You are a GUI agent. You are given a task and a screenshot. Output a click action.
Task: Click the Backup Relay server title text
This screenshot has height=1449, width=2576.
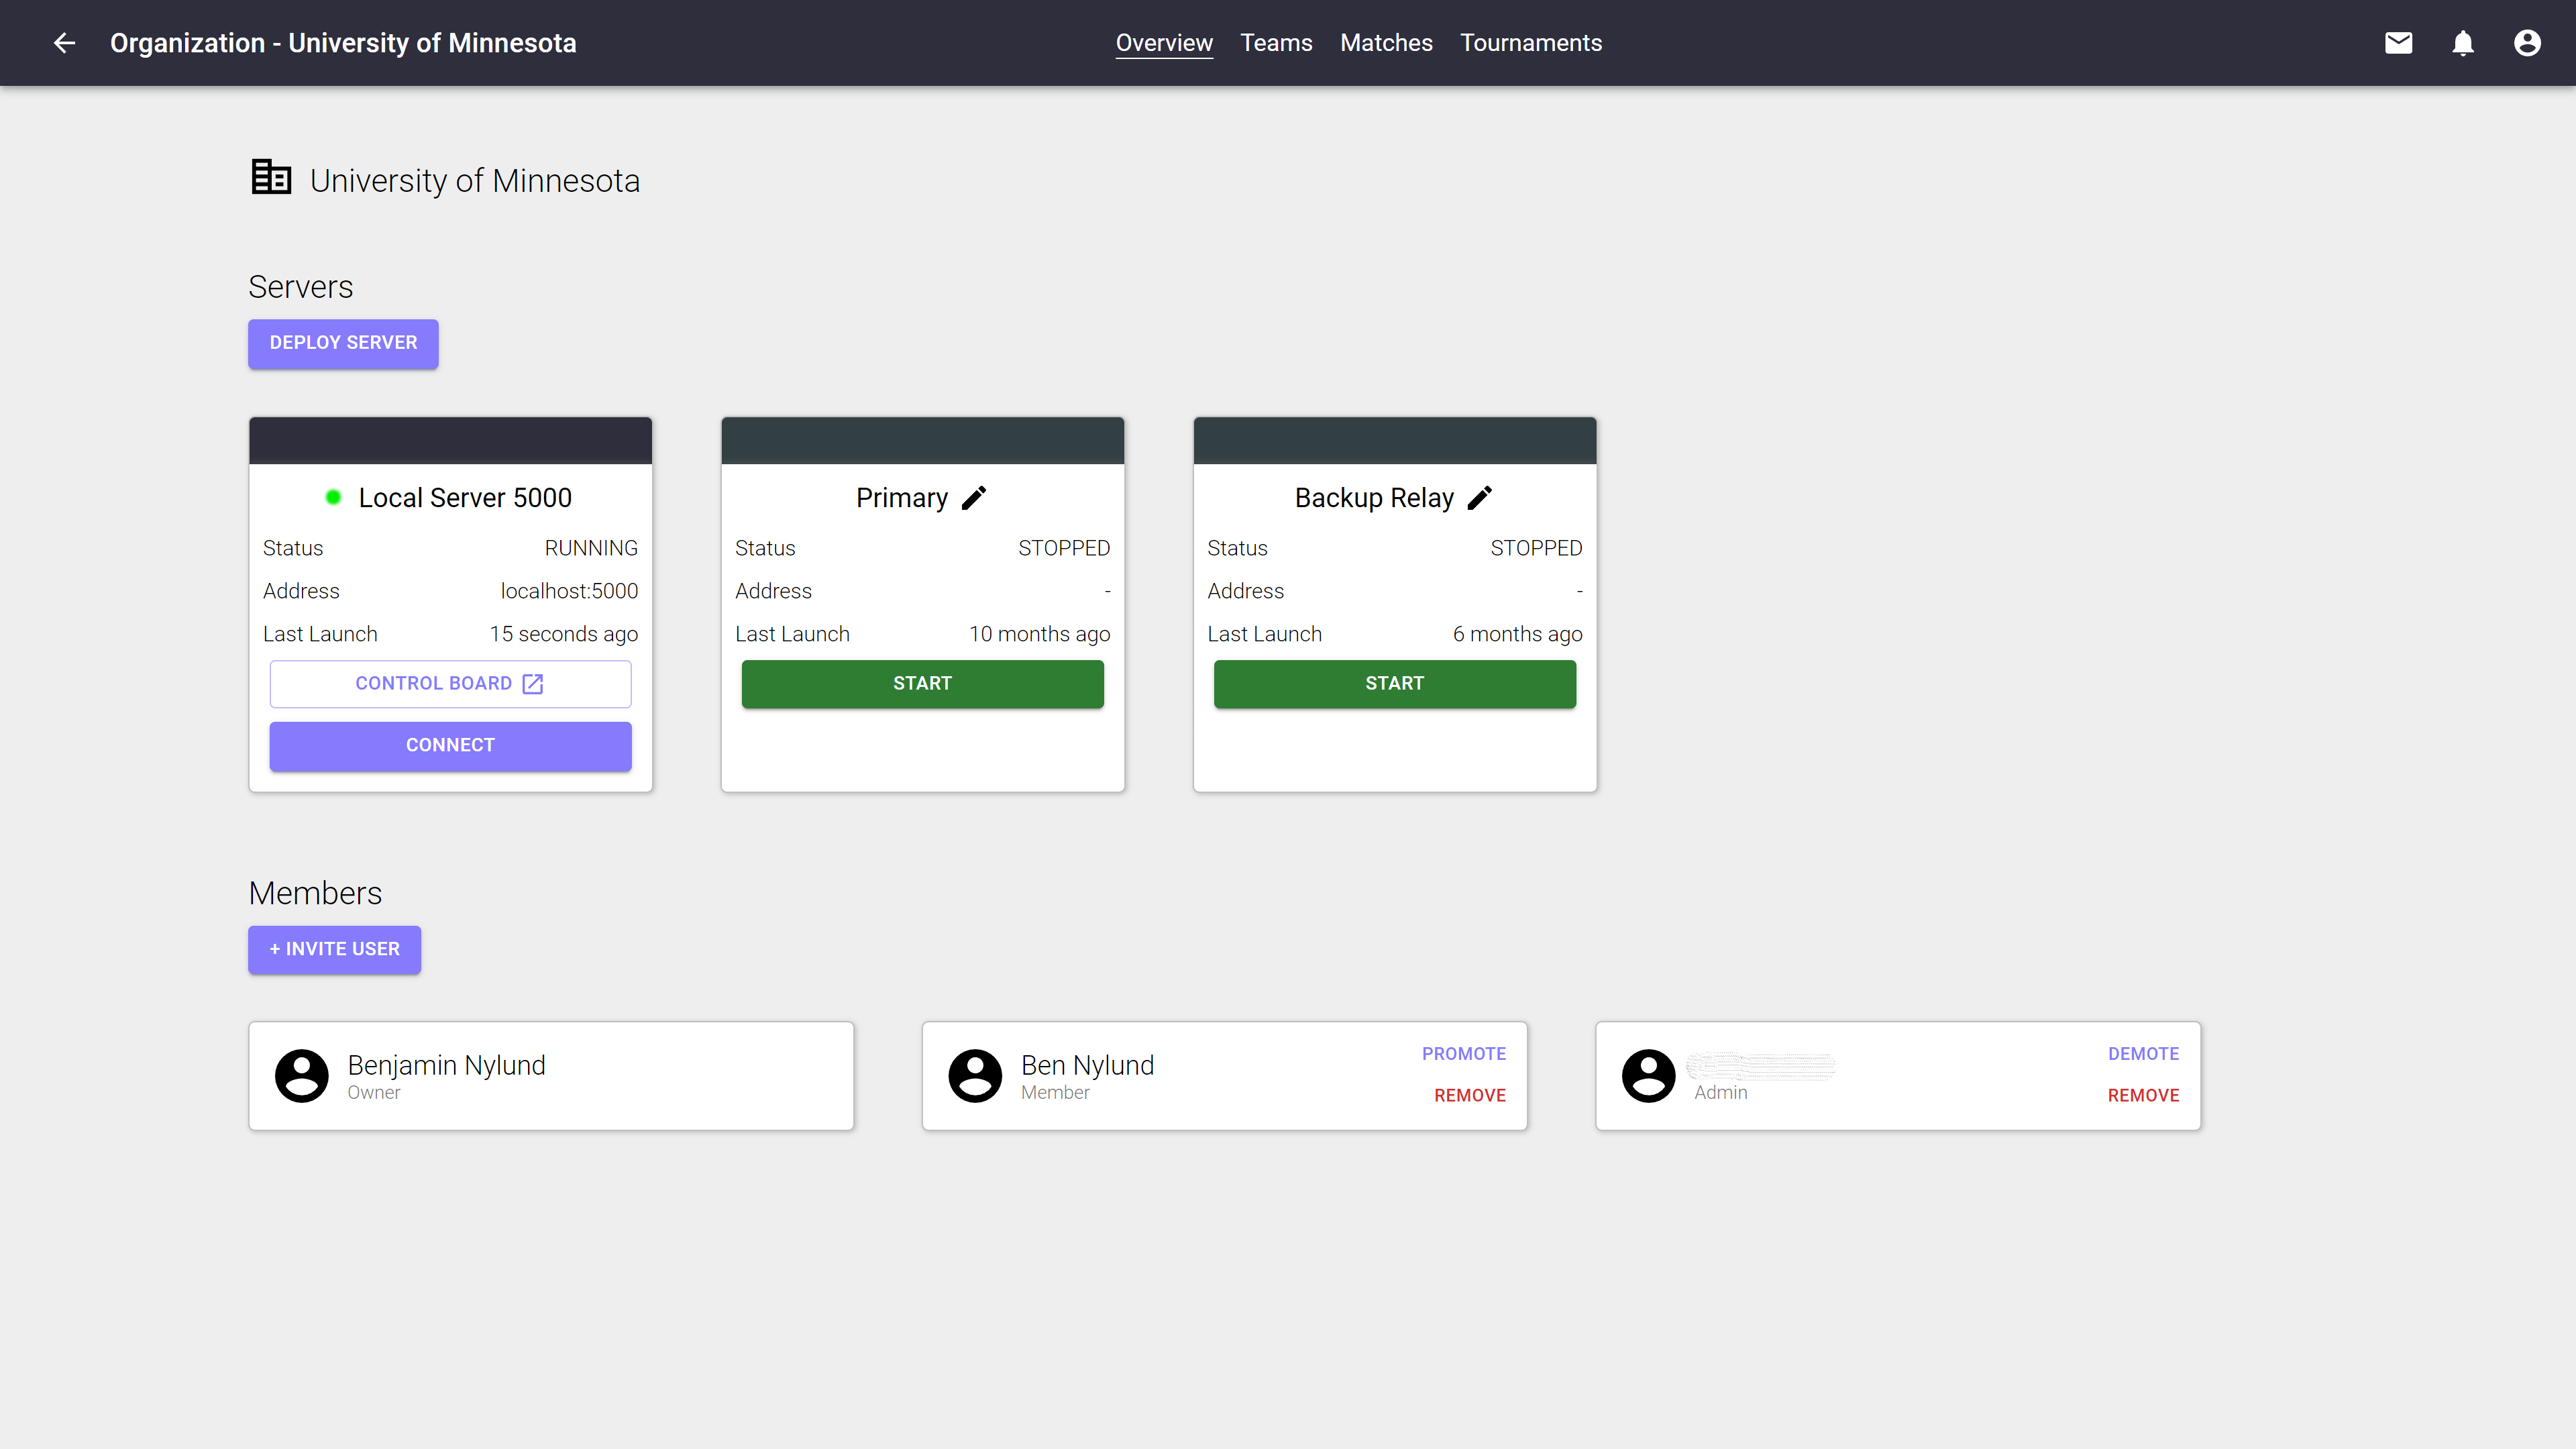coord(1374,498)
